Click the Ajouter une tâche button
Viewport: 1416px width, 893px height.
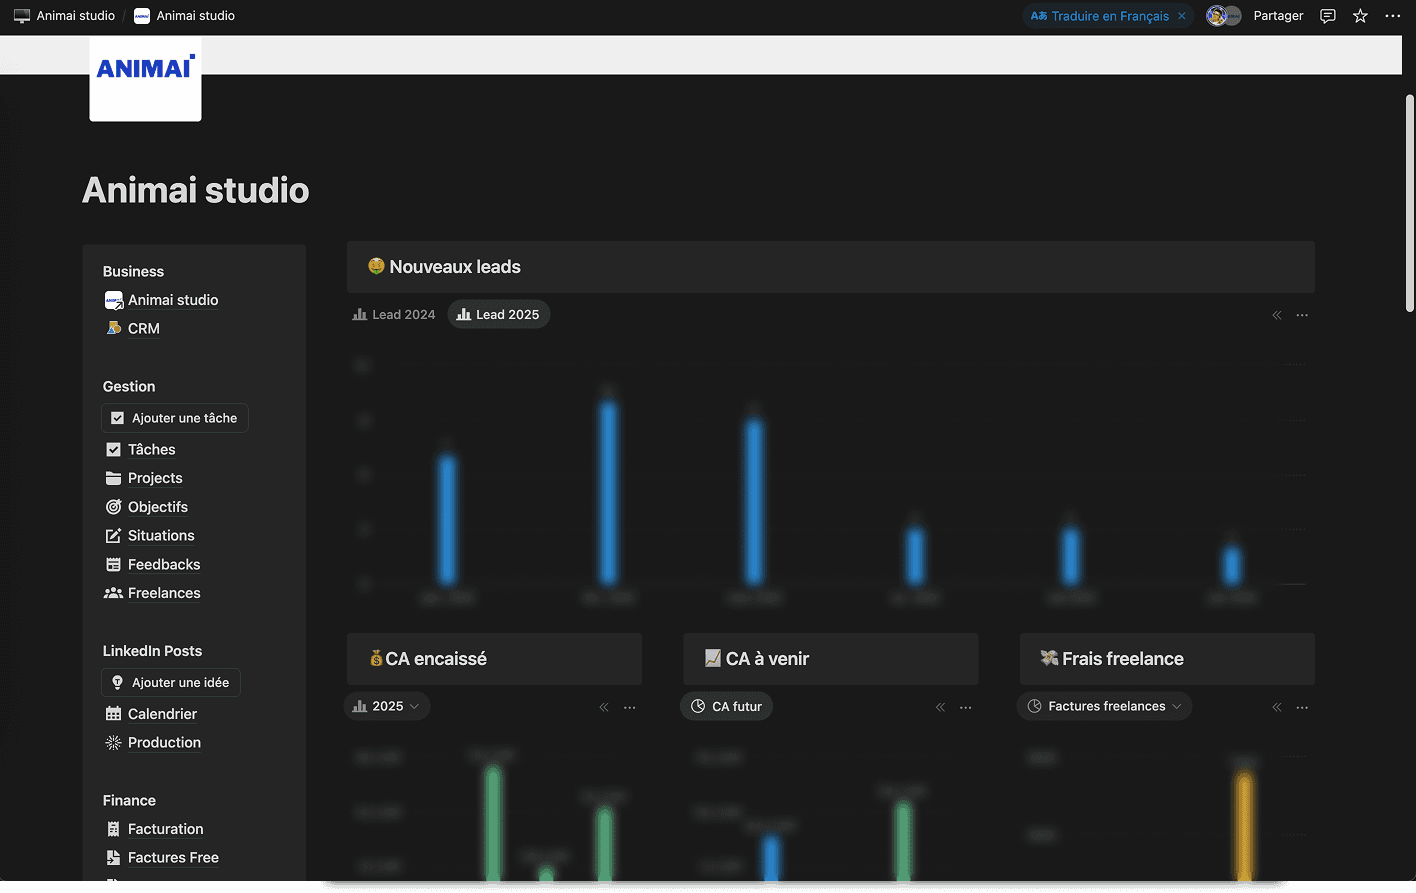click(x=175, y=418)
